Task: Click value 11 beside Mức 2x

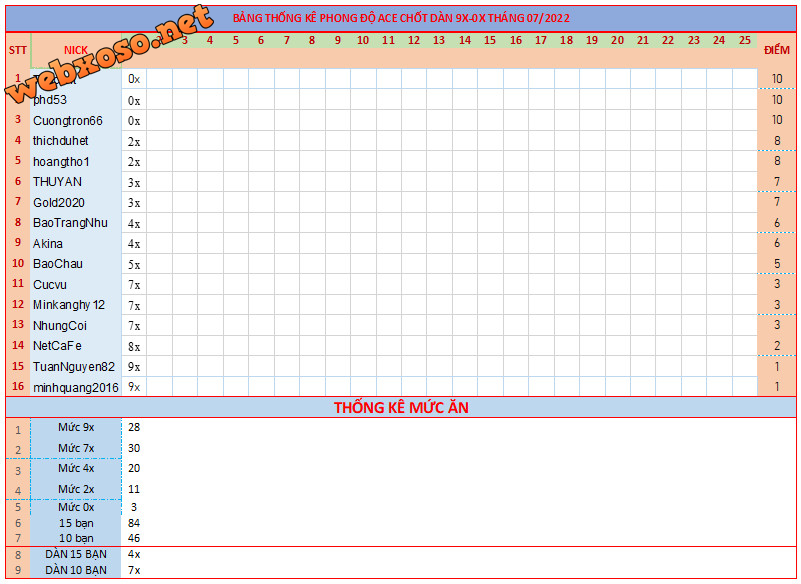Action: (134, 489)
